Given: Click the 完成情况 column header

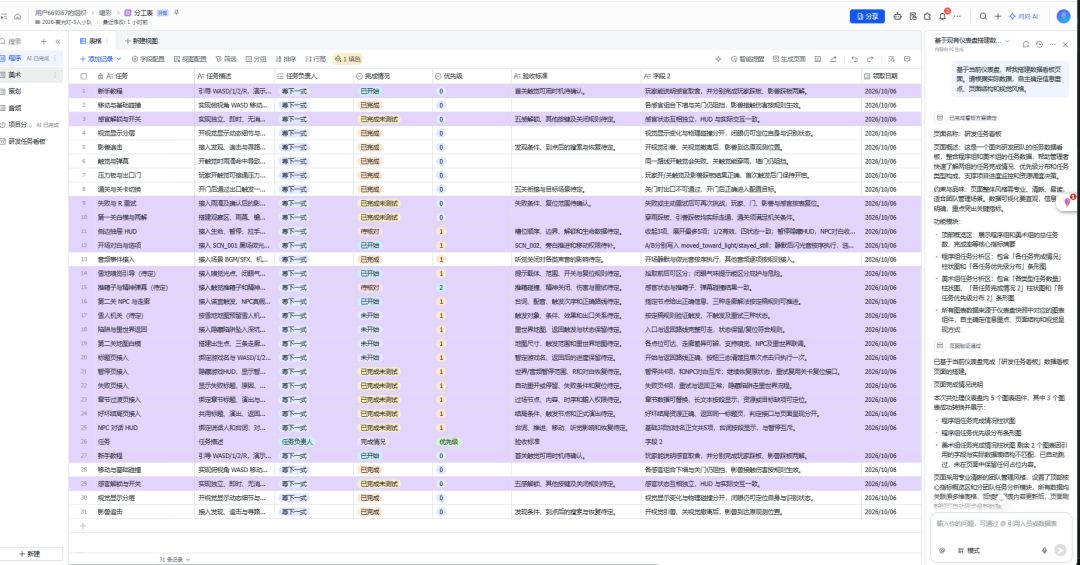Looking at the screenshot, I should [x=393, y=76].
